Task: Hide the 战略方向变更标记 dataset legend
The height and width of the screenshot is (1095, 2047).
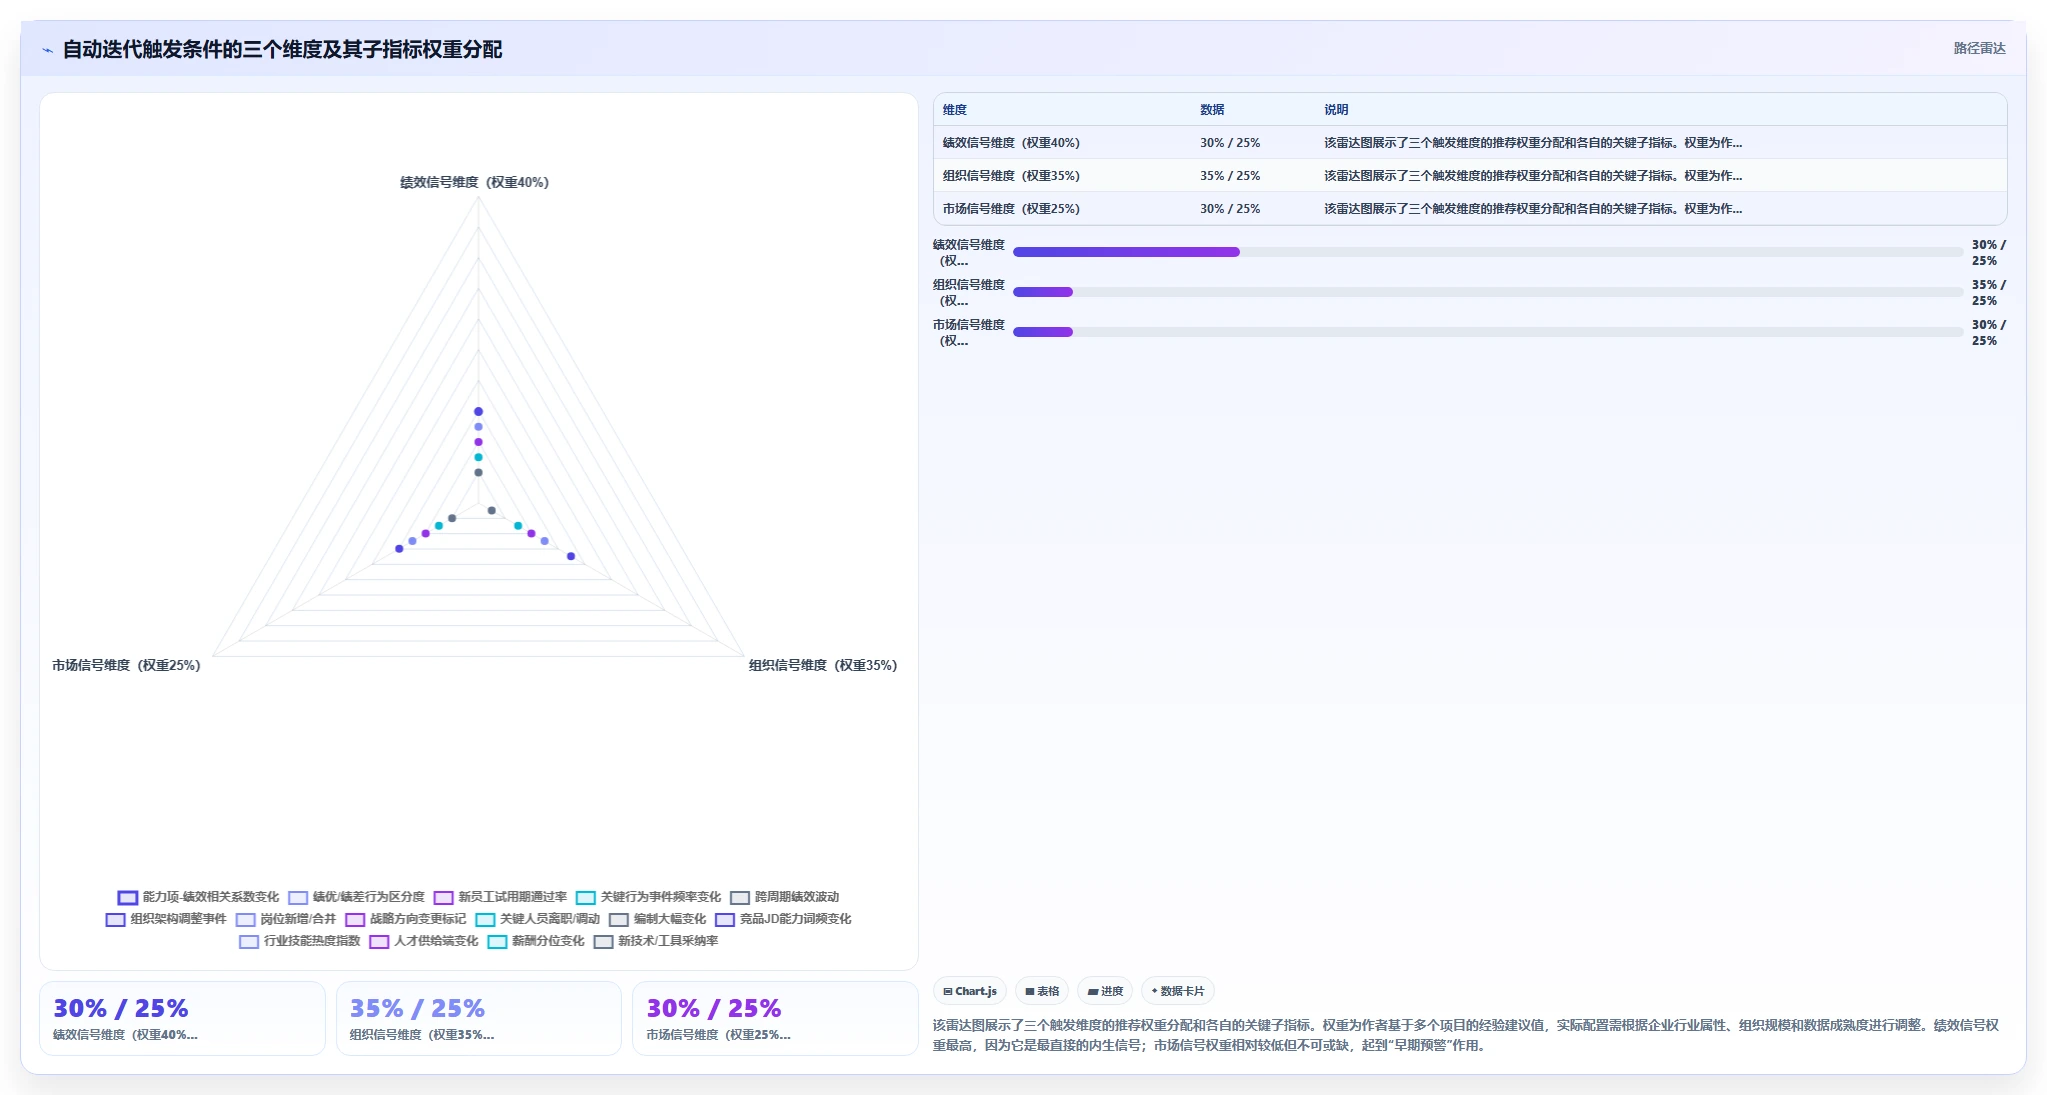Action: (405, 919)
